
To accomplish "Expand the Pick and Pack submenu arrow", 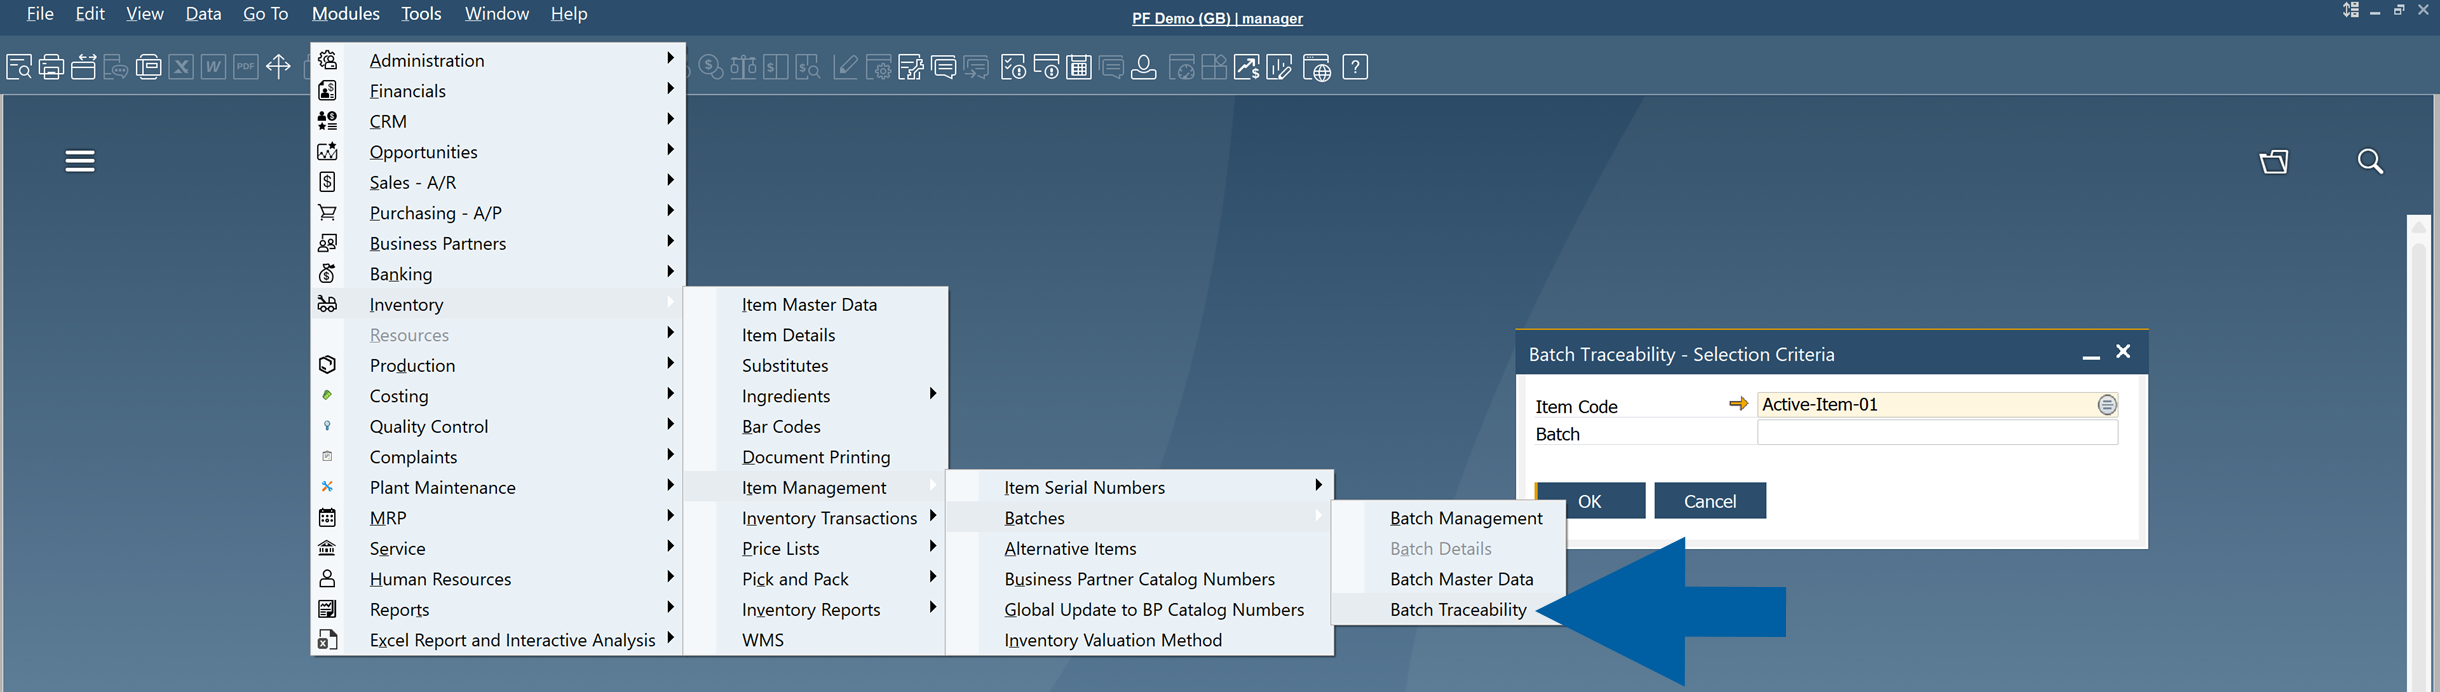I will [932, 577].
